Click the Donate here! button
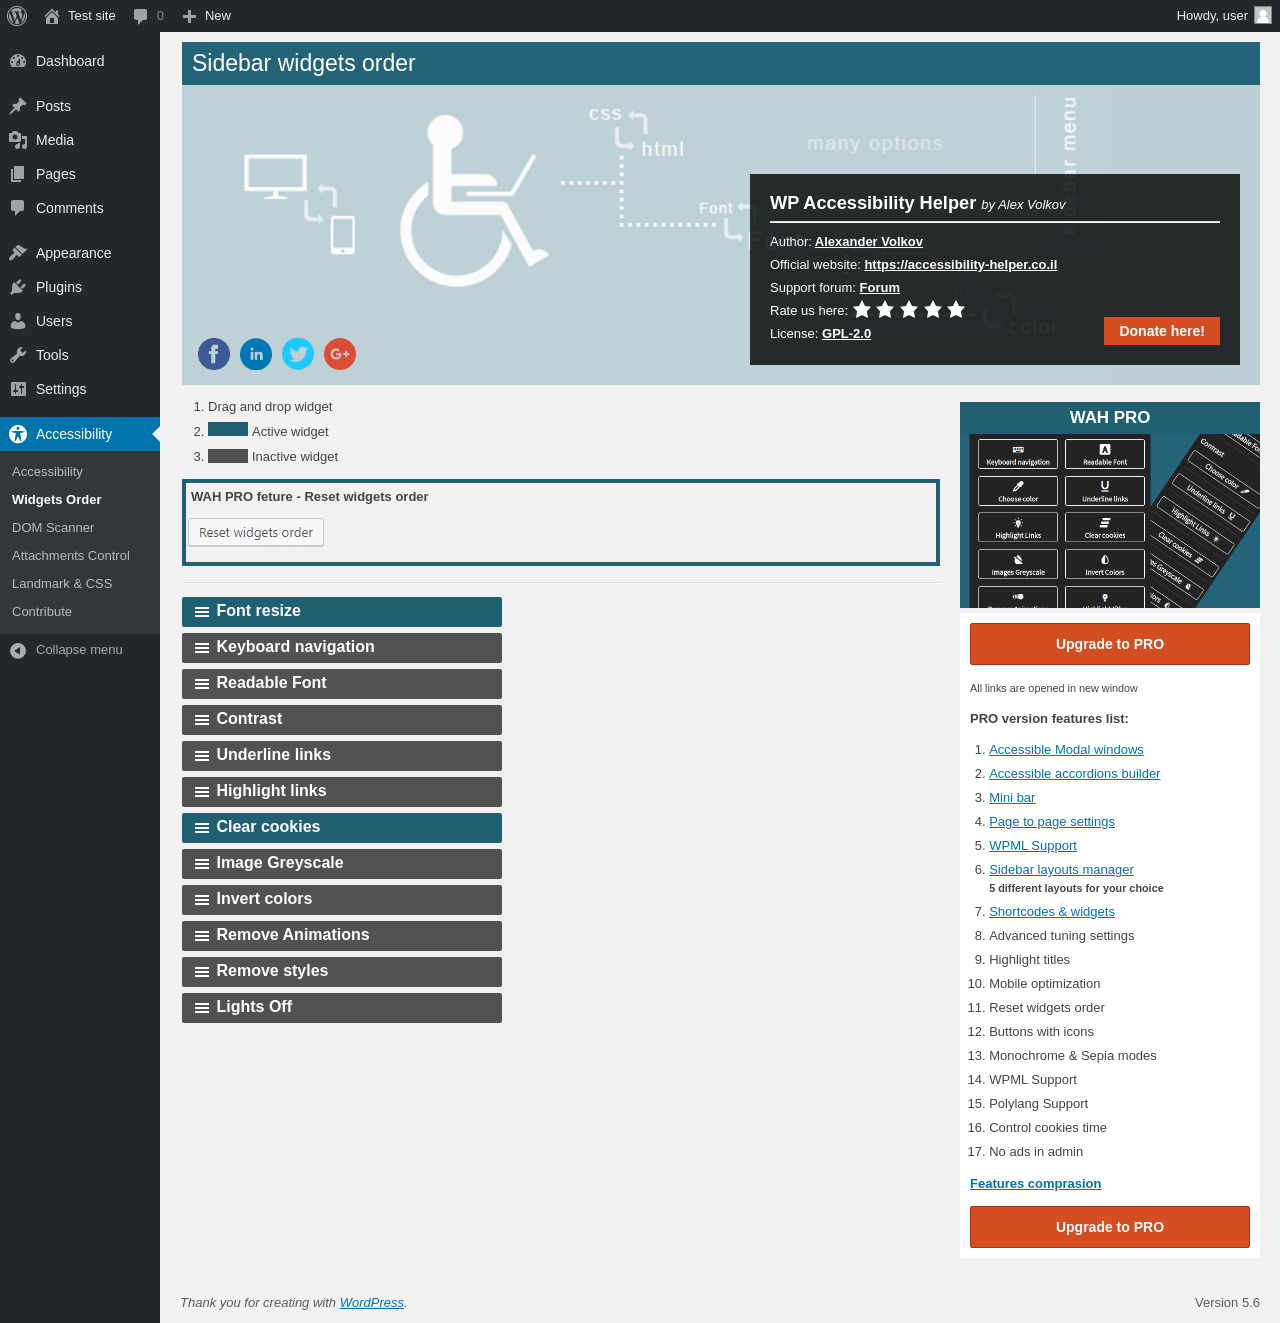 tap(1162, 331)
